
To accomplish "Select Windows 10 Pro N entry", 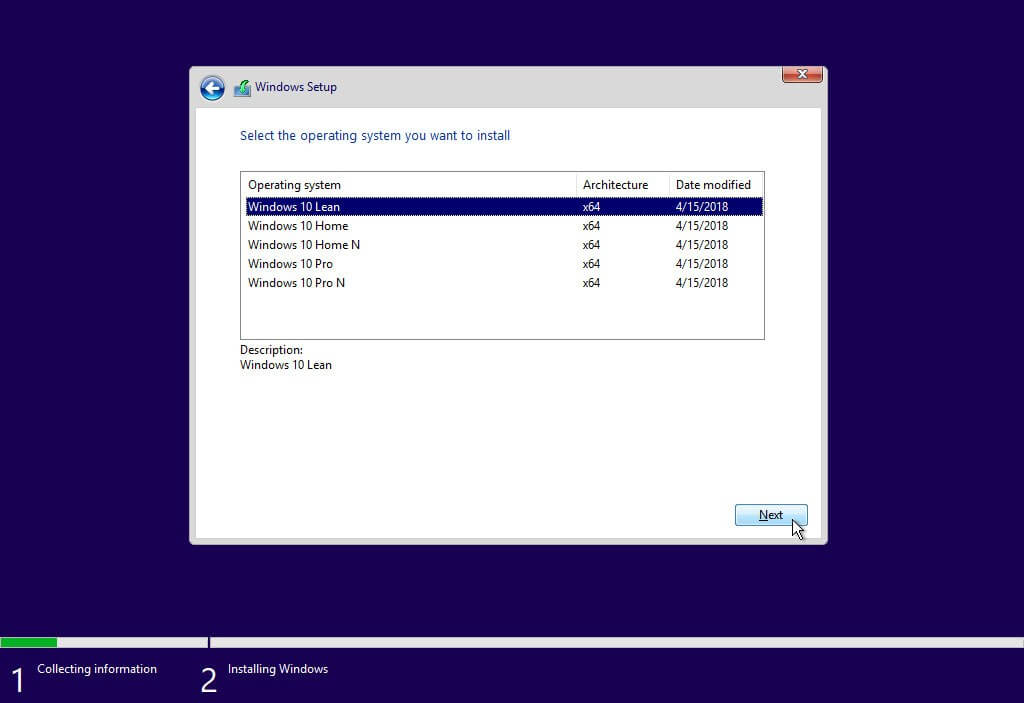I will (504, 282).
